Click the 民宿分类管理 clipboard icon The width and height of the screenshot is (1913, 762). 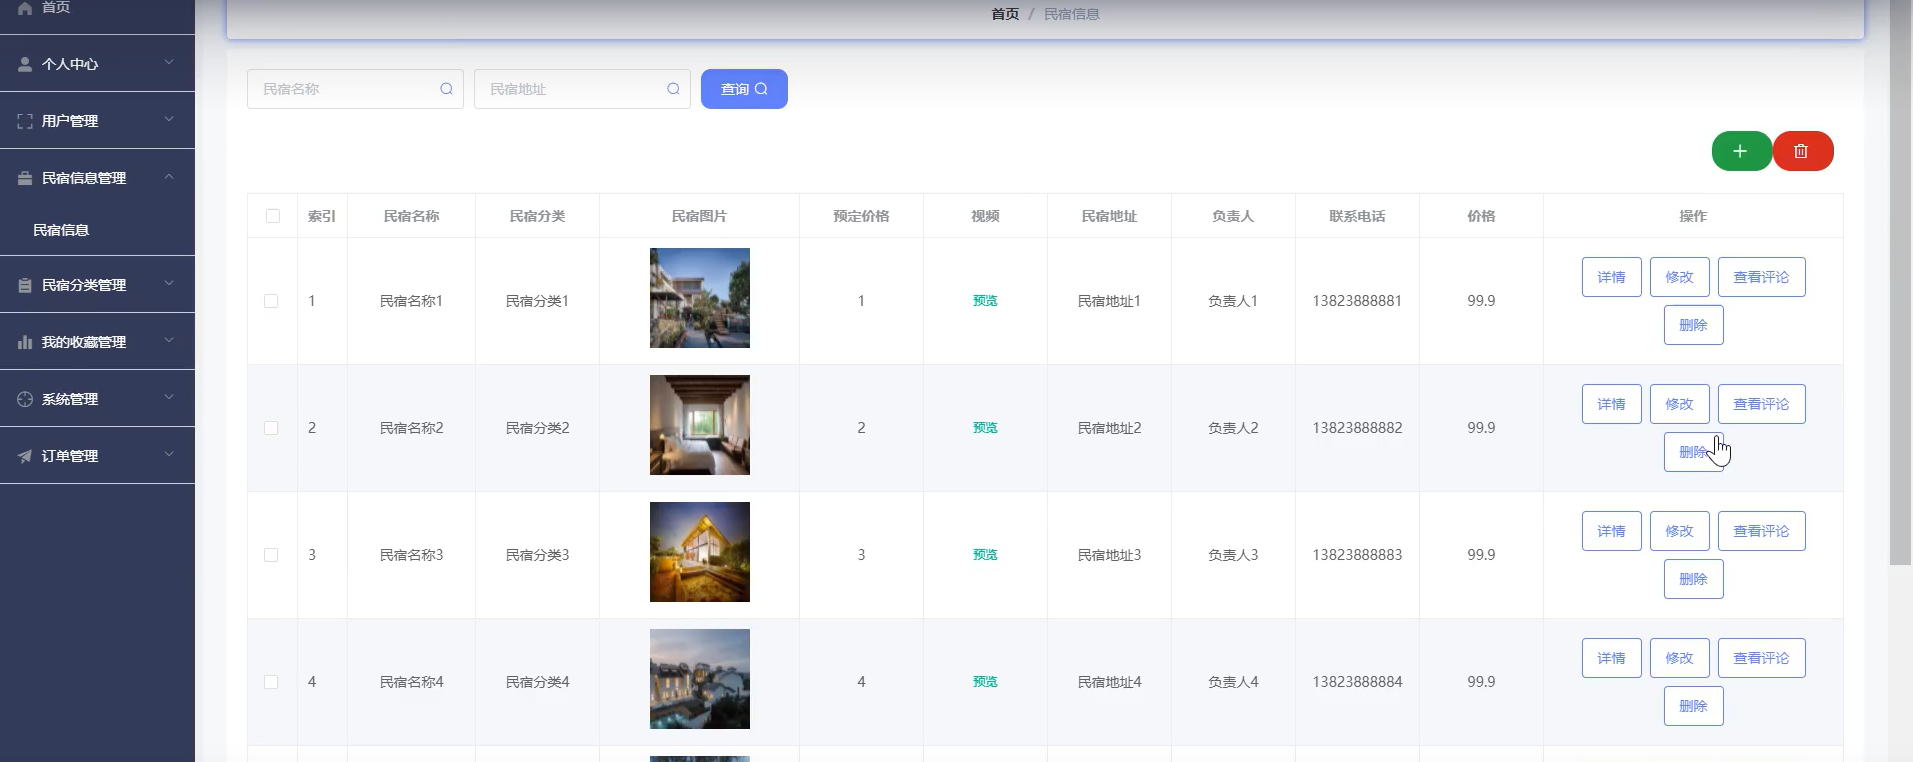(25, 285)
